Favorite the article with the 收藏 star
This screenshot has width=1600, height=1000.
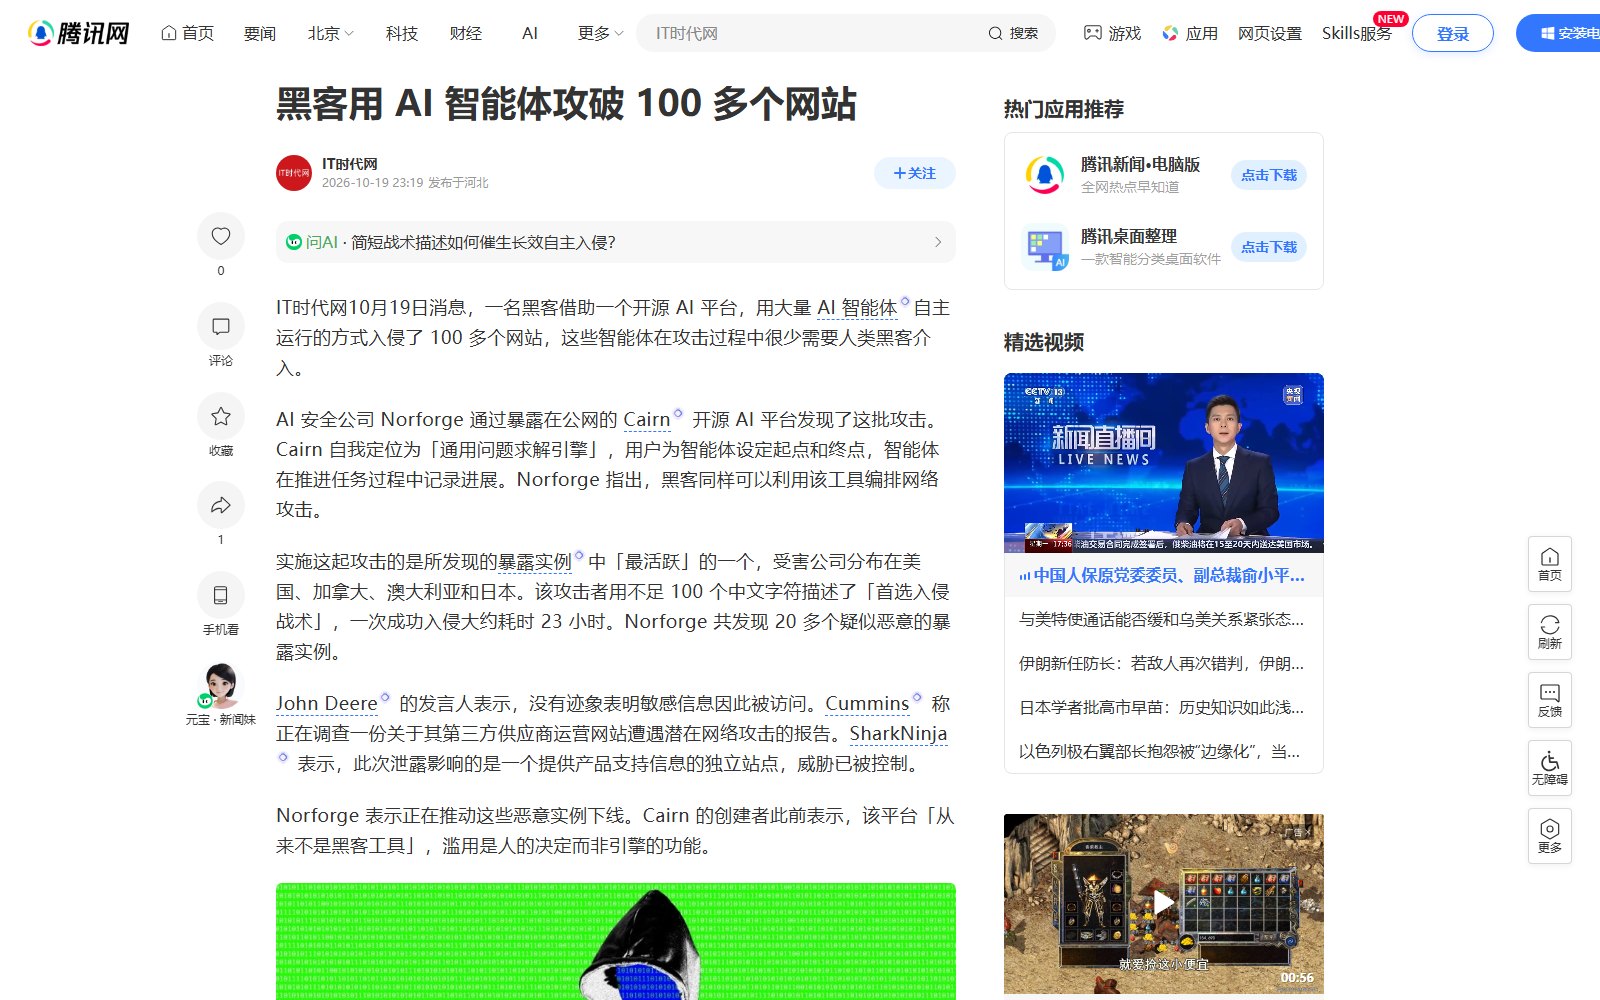pyautogui.click(x=221, y=416)
